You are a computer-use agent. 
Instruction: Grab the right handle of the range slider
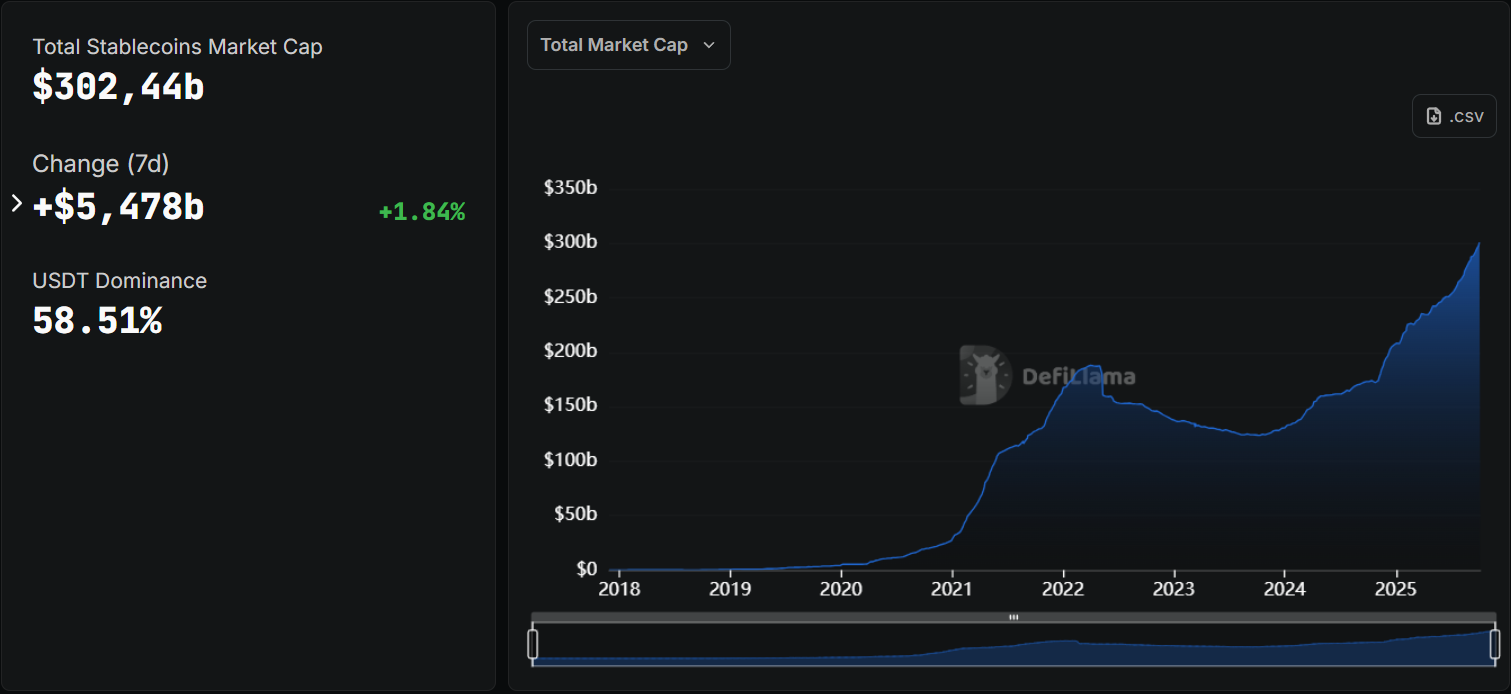click(x=1495, y=644)
